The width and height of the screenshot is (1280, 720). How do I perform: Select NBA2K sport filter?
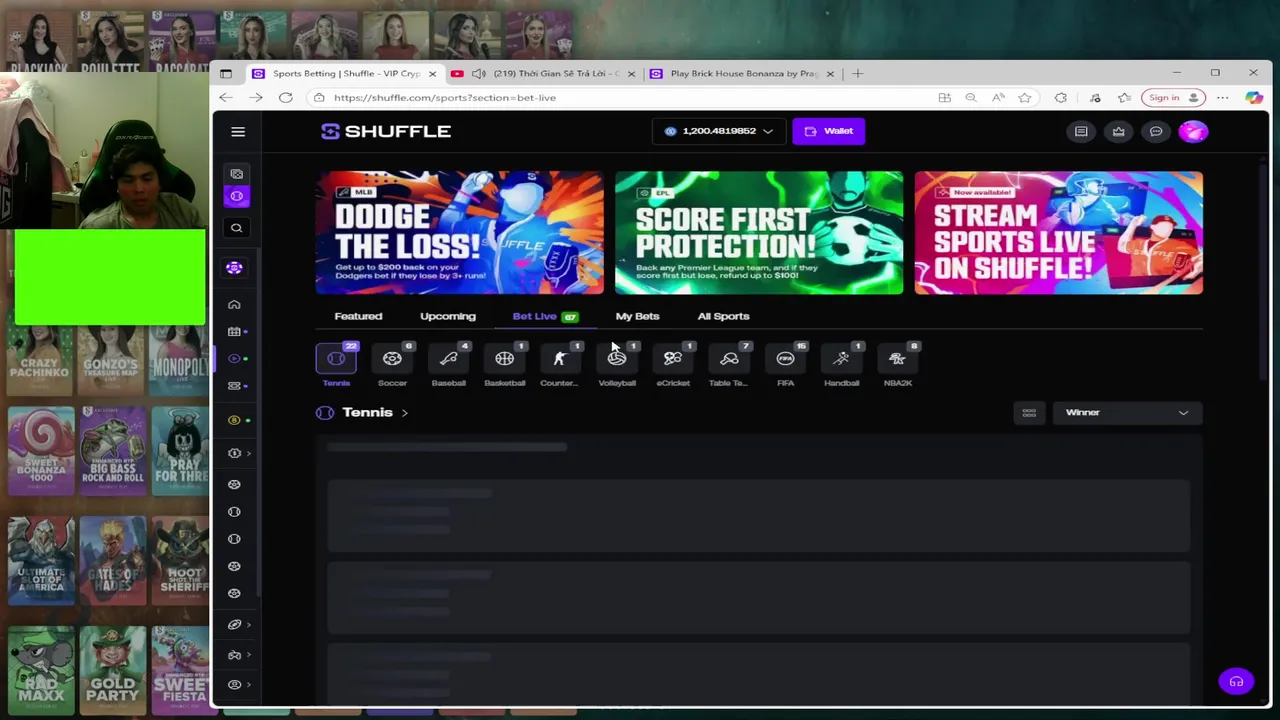point(898,366)
